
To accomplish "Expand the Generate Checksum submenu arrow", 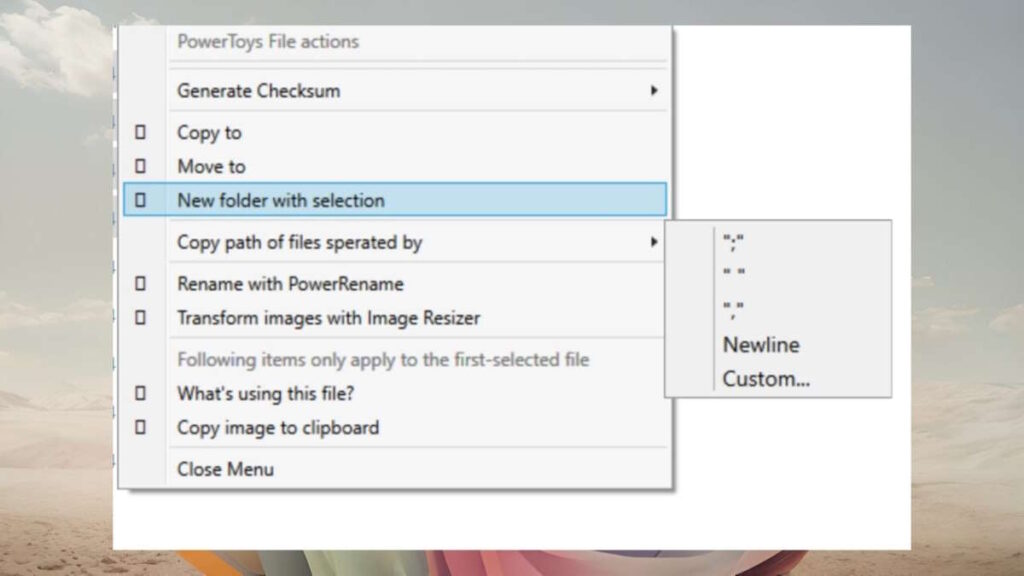I will (654, 91).
